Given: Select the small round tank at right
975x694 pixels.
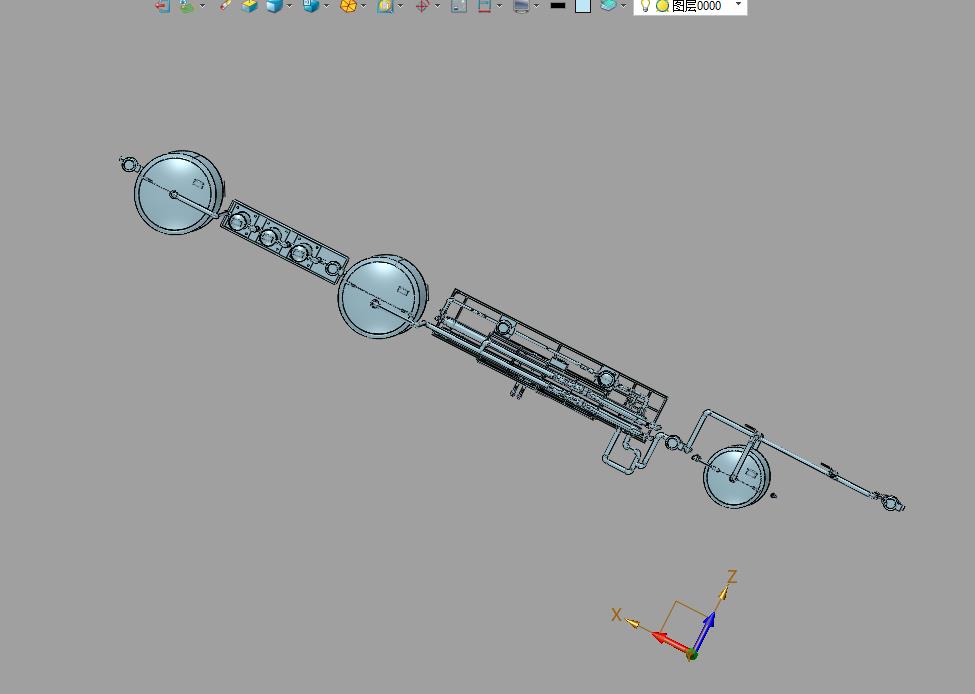Looking at the screenshot, I should coord(737,476).
